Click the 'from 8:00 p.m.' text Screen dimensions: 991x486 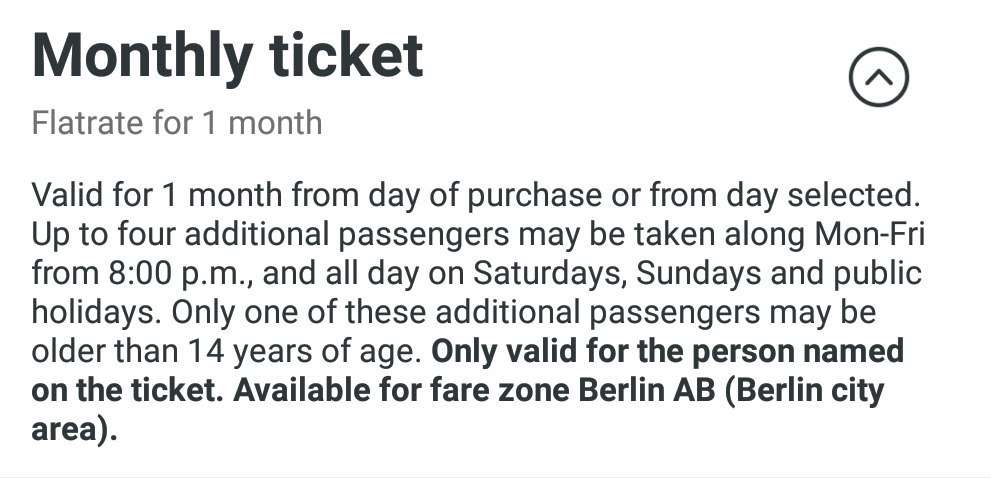pos(143,274)
